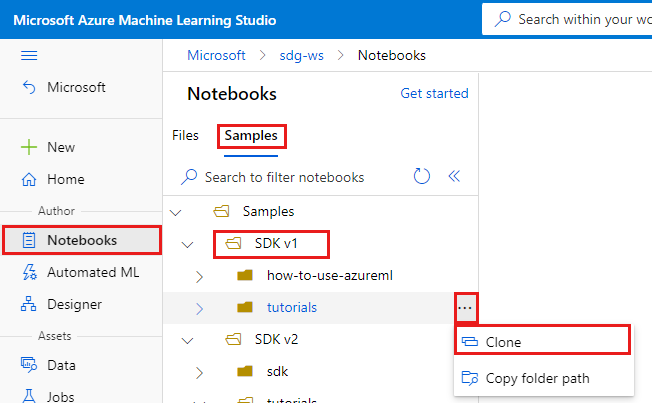Click the filter notebooks search field
Viewport: 652px width, 403px height.
coord(284,177)
